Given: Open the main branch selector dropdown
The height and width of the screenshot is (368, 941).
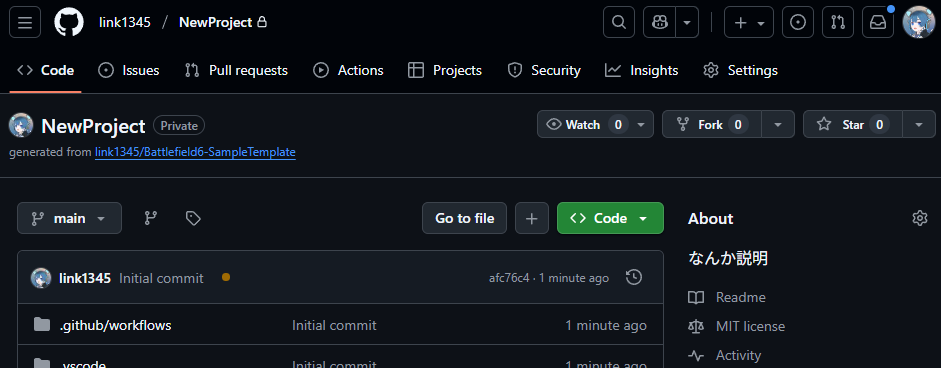Looking at the screenshot, I should (70, 218).
